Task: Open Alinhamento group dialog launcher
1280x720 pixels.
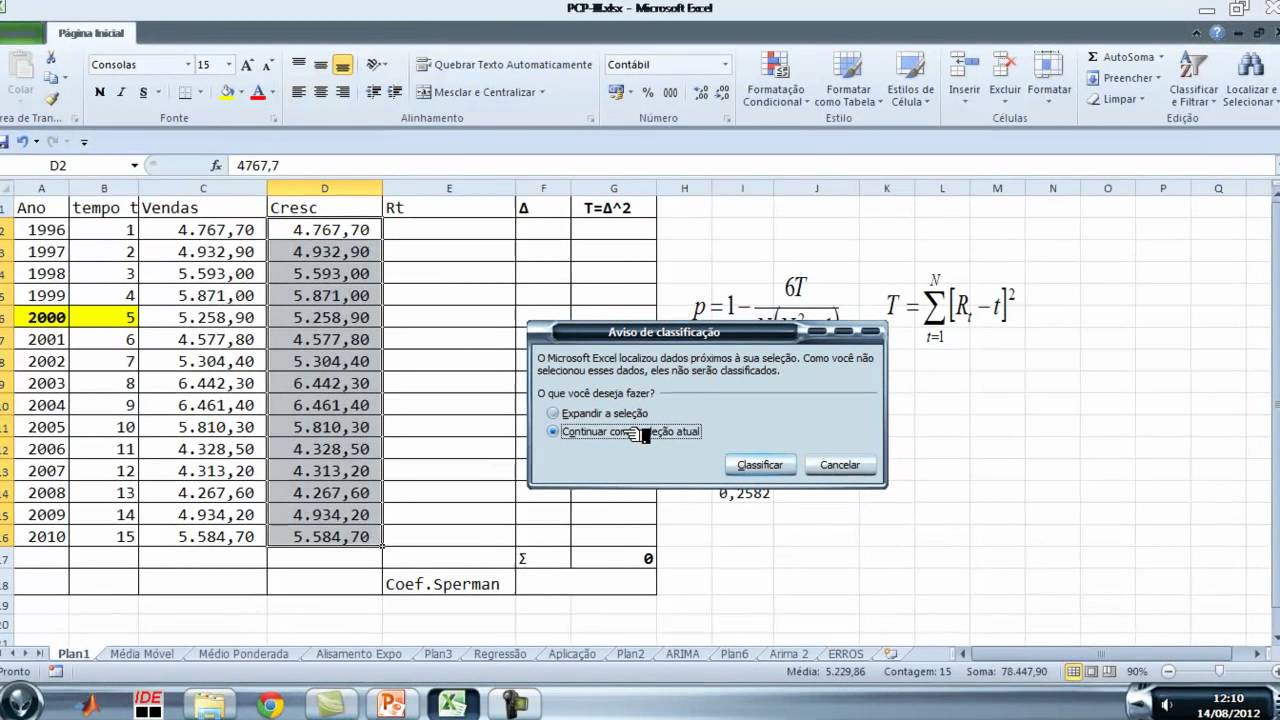Action: point(589,118)
